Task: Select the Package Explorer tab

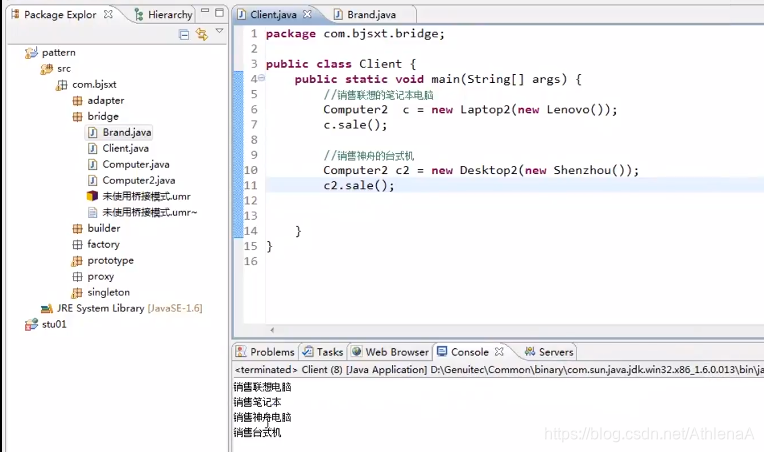Action: [x=60, y=15]
